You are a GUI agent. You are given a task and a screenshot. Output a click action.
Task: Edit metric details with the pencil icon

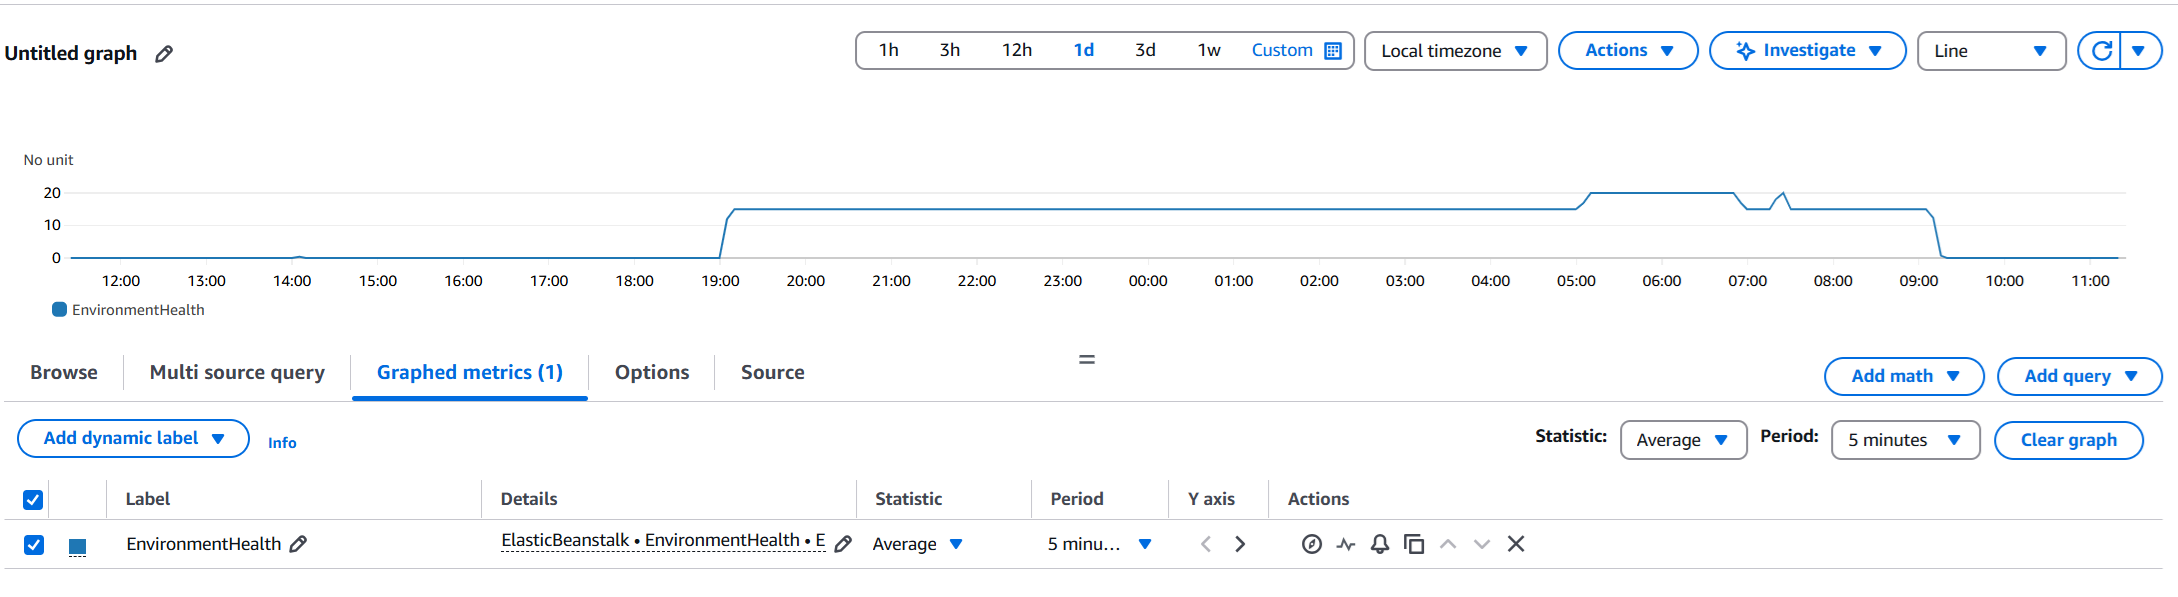coord(843,544)
